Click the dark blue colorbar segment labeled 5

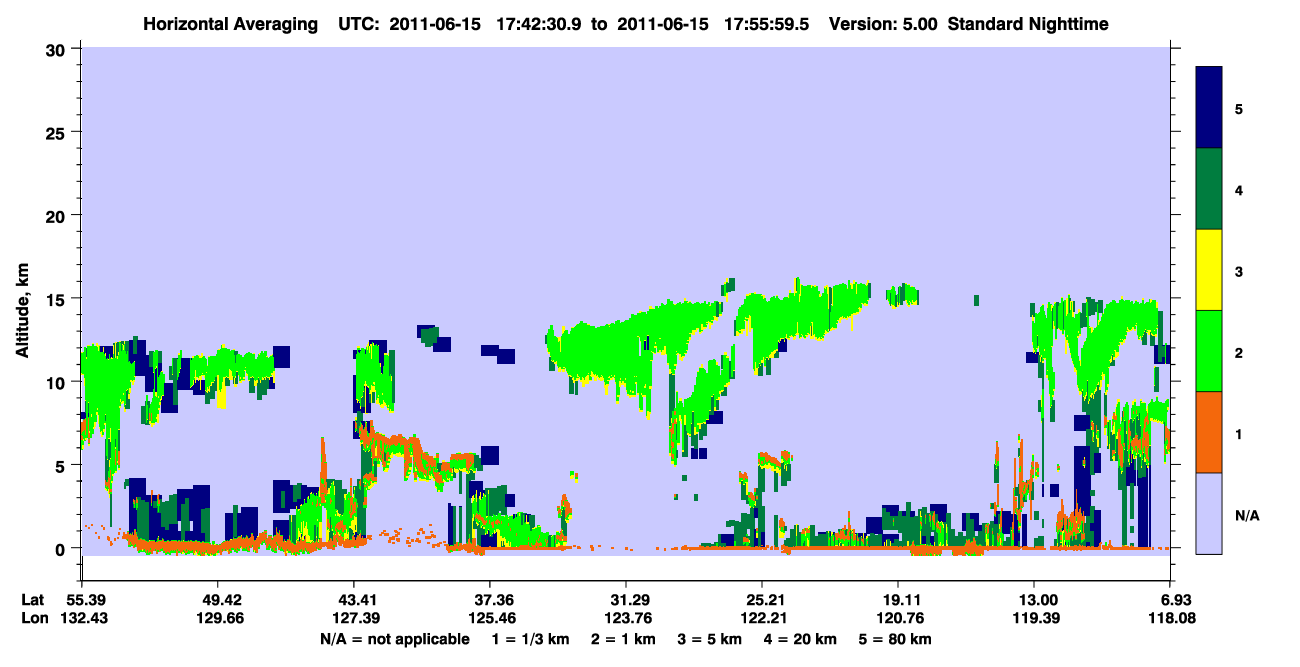[1209, 108]
